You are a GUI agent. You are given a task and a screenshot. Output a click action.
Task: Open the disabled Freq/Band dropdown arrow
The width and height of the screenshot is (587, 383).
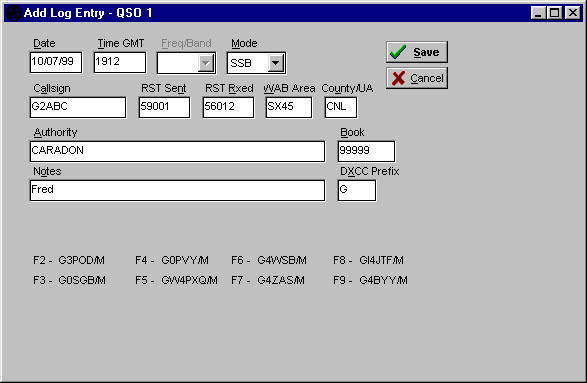point(206,63)
